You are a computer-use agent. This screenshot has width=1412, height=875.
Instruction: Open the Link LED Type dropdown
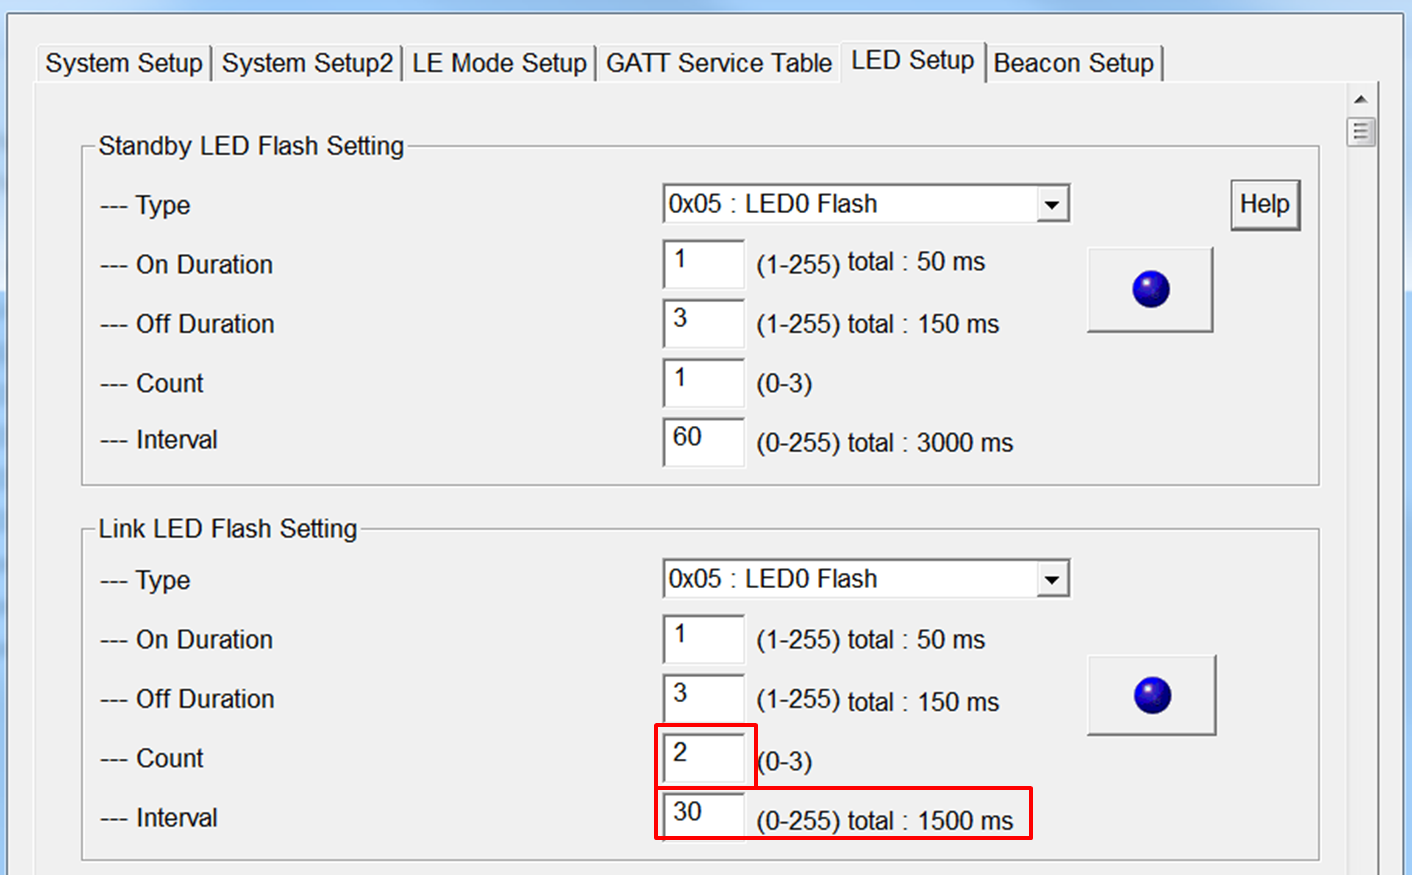click(1050, 580)
